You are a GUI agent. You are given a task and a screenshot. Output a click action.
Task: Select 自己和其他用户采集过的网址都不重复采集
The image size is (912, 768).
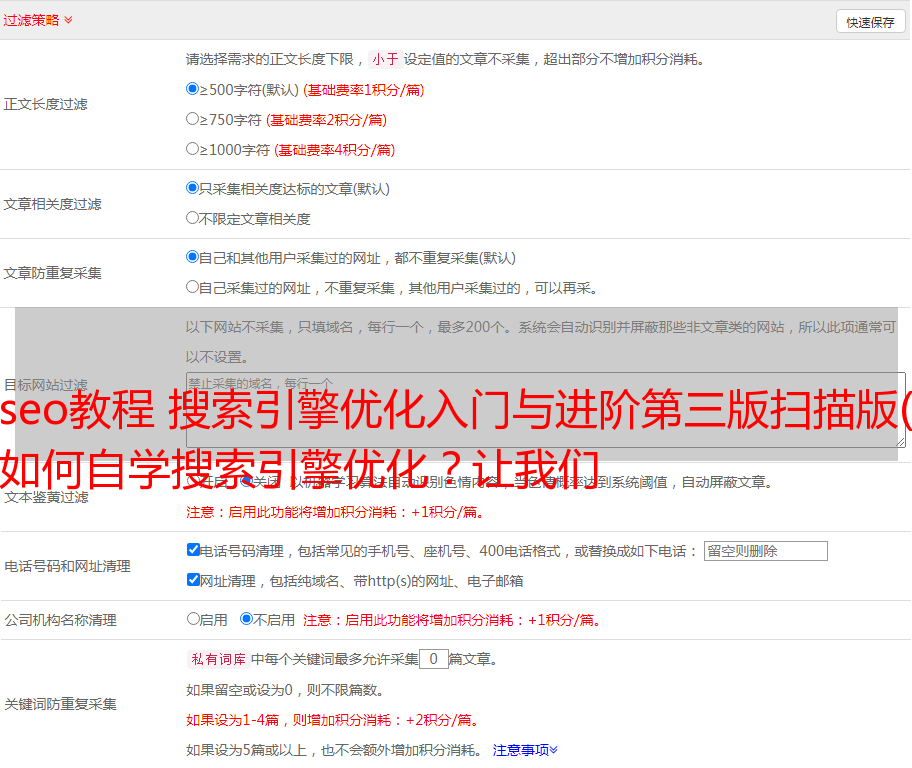[x=193, y=257]
